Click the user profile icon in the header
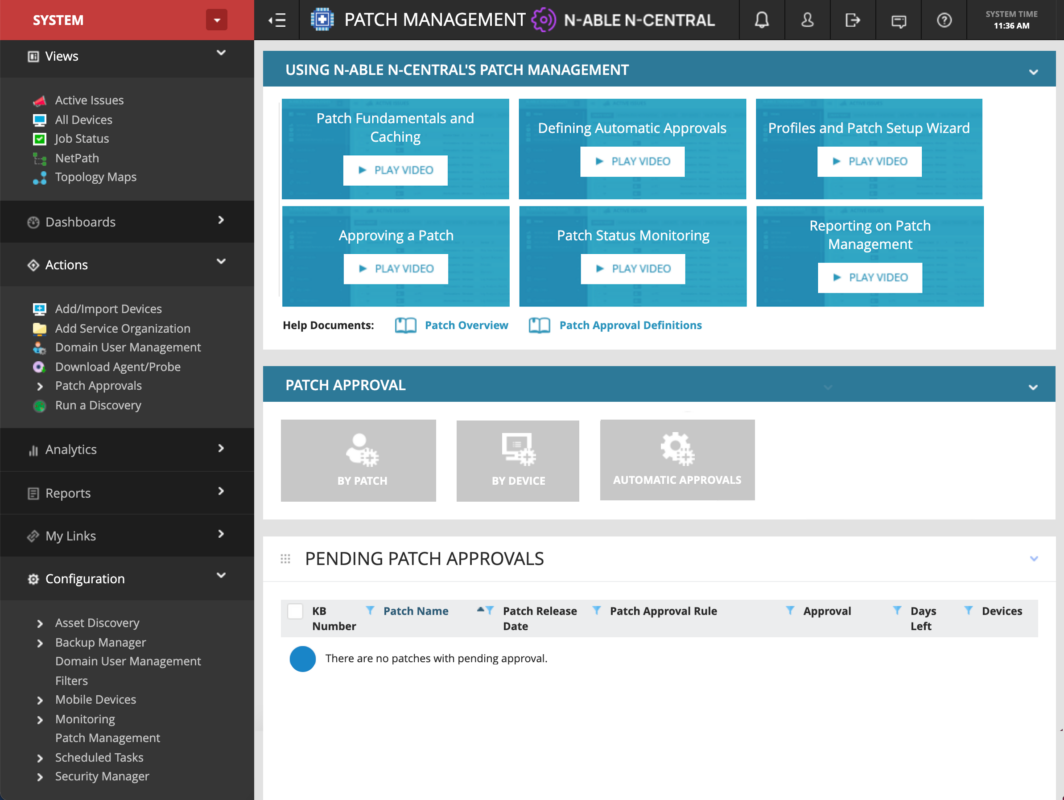The height and width of the screenshot is (800, 1064). (807, 19)
